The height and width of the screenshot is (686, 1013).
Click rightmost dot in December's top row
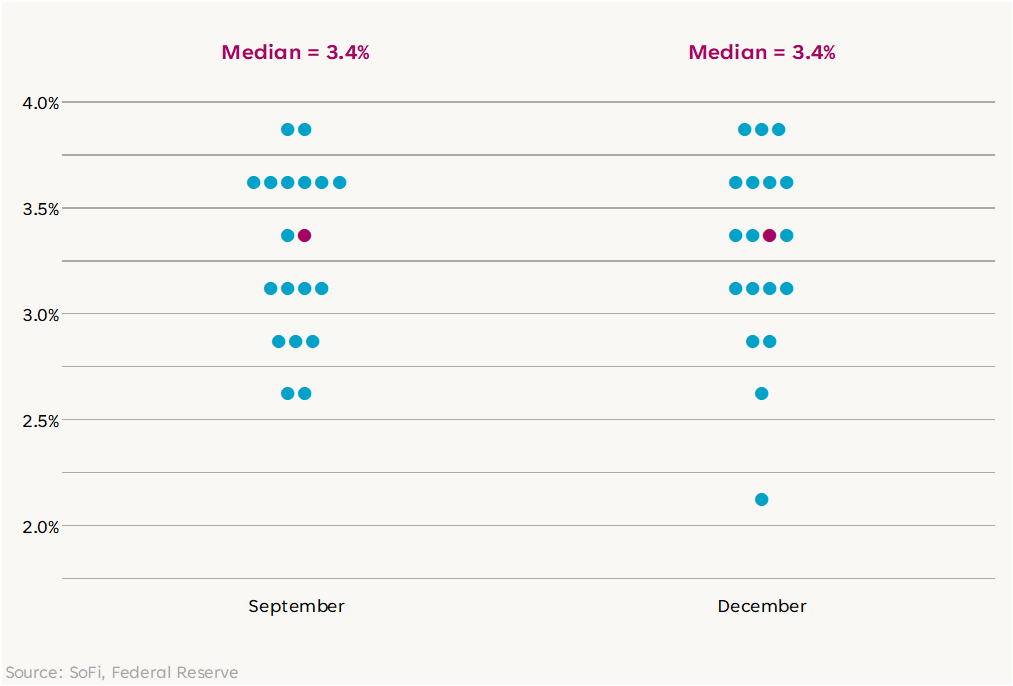point(778,129)
